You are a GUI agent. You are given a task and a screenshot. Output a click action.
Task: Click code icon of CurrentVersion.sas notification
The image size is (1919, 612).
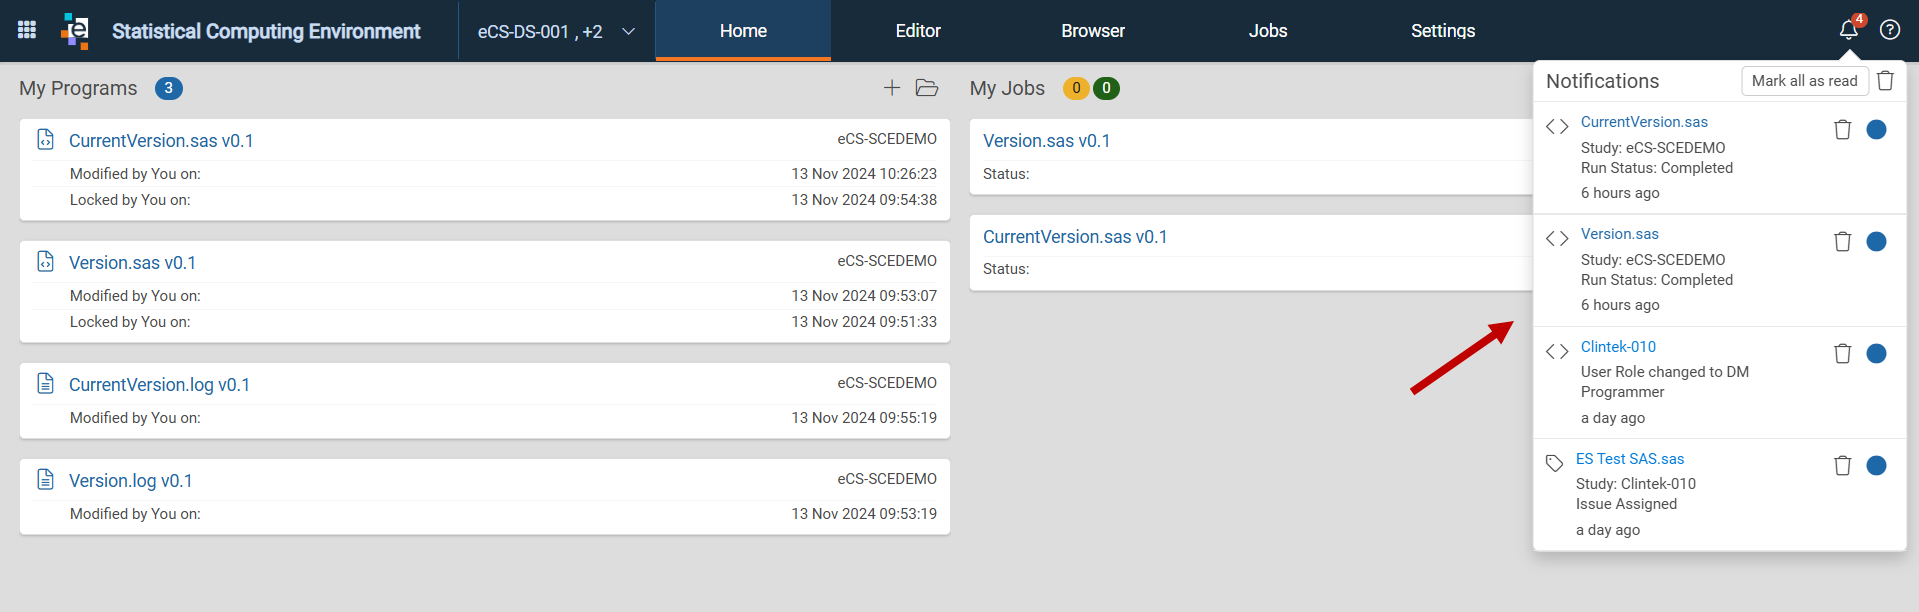[x=1557, y=127]
